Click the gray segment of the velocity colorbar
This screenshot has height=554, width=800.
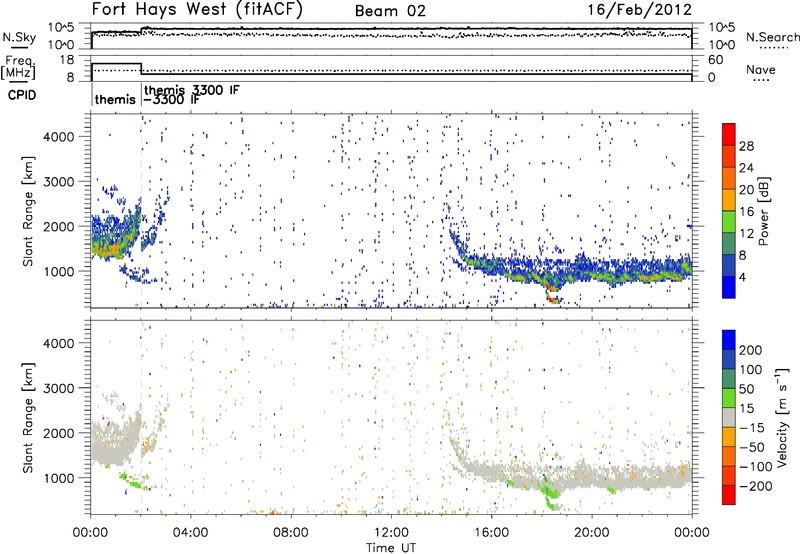click(x=729, y=417)
